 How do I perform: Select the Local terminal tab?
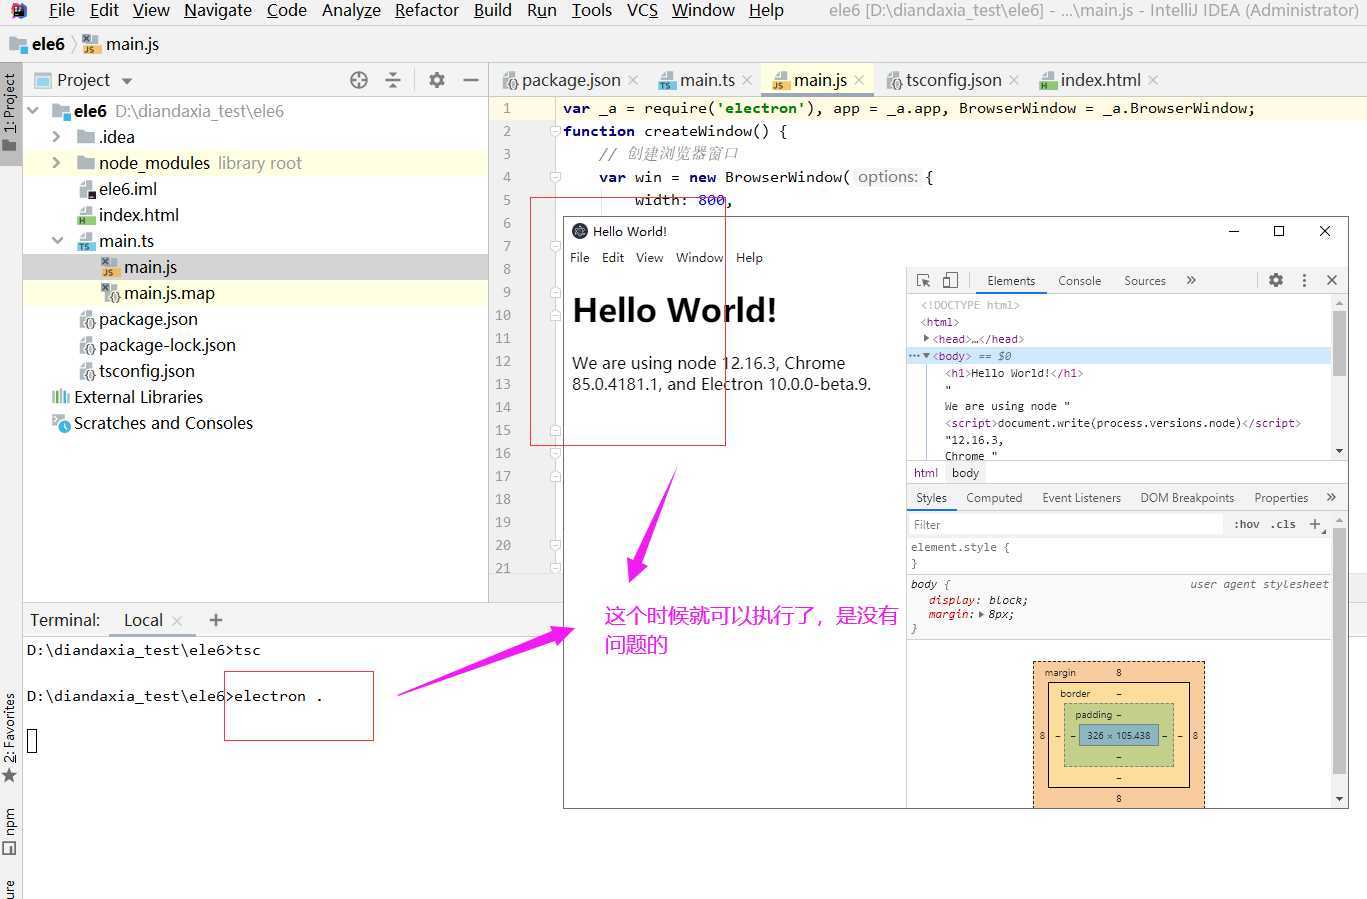pyautogui.click(x=143, y=620)
